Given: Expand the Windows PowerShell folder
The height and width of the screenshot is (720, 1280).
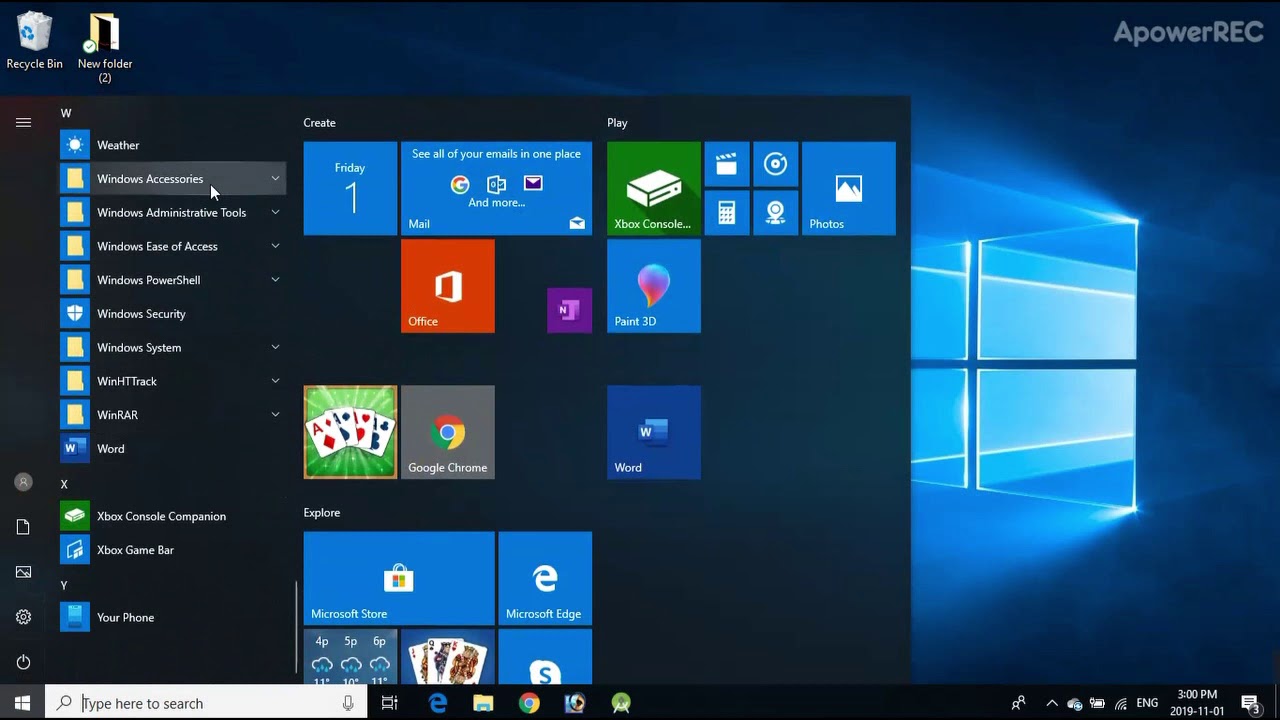Looking at the screenshot, I should [x=173, y=280].
